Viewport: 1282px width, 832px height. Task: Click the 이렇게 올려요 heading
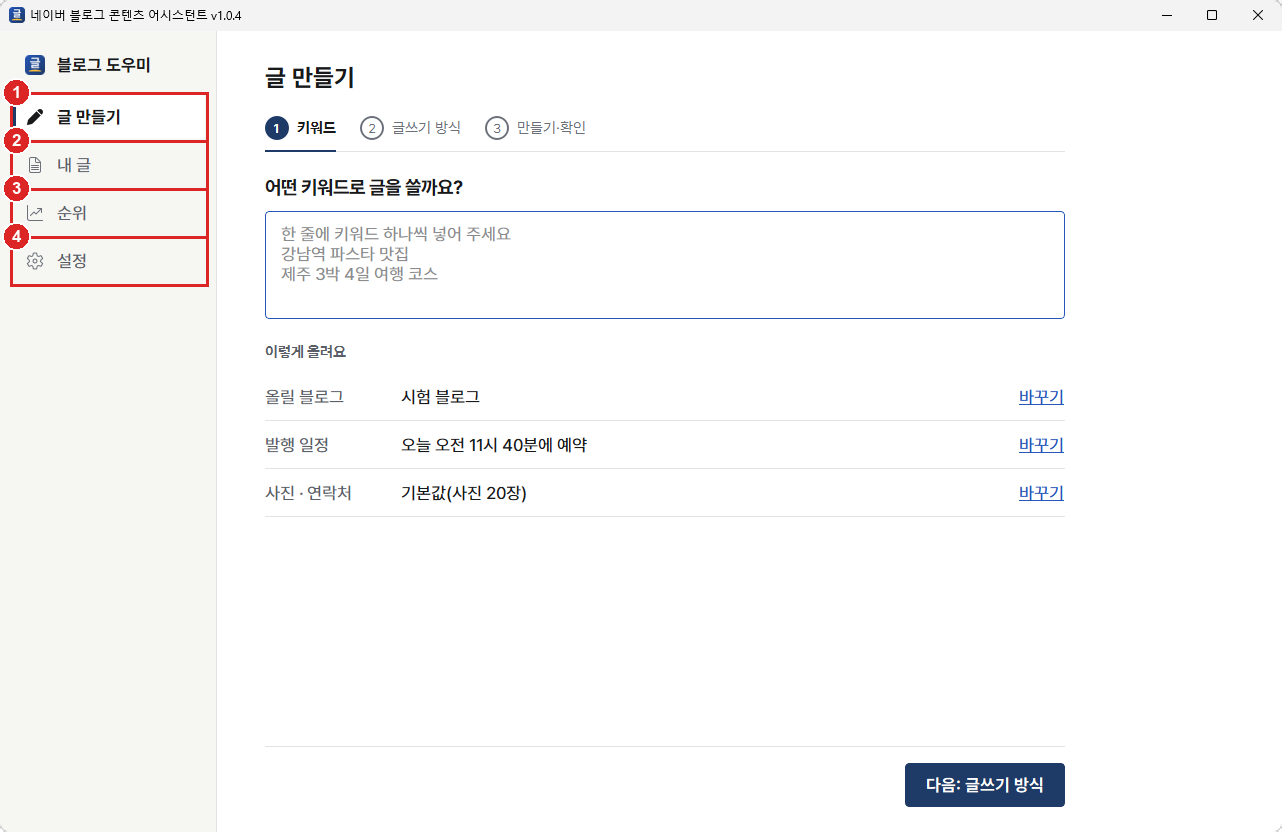point(305,352)
